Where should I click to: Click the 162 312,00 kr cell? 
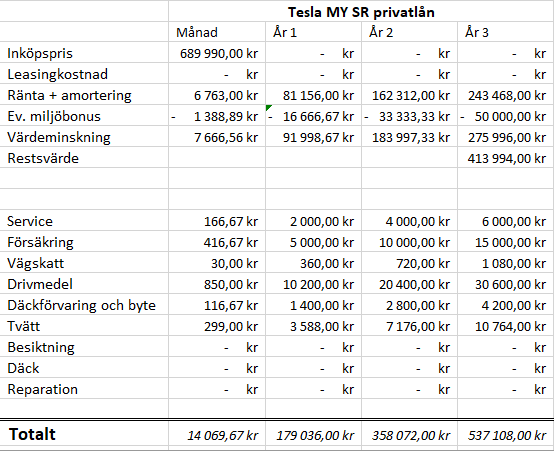pyautogui.click(x=409, y=95)
